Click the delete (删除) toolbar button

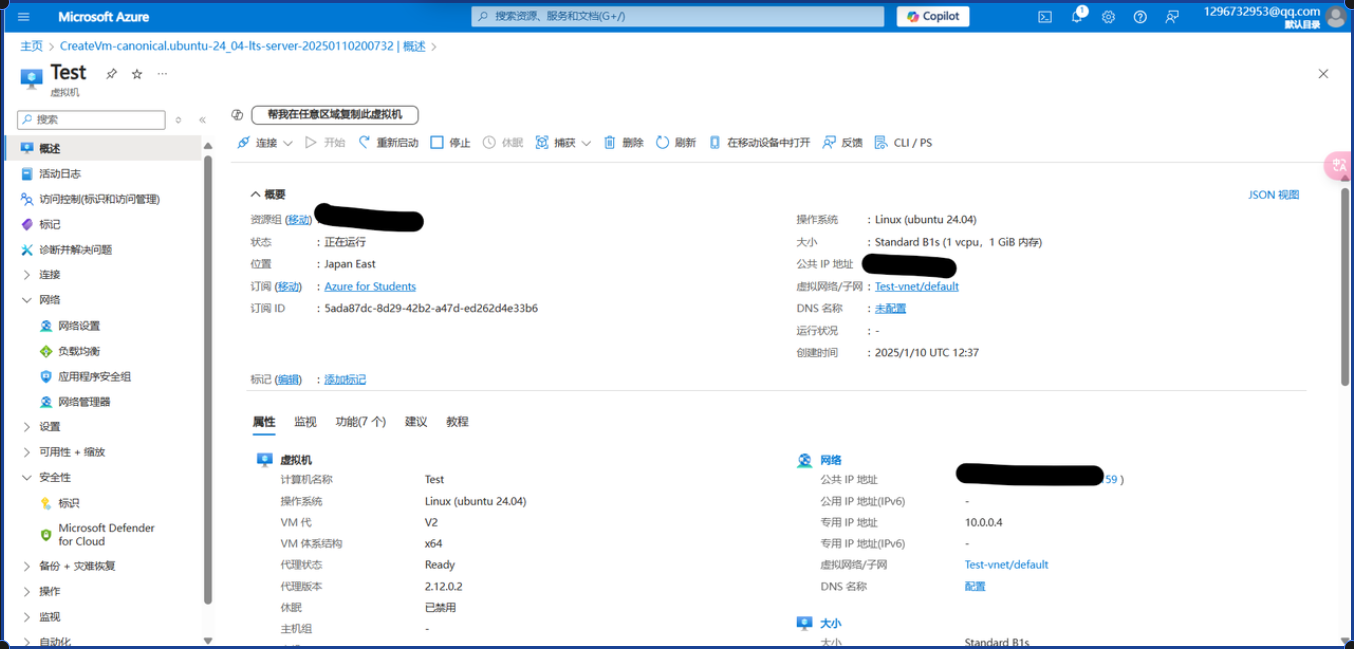click(622, 143)
